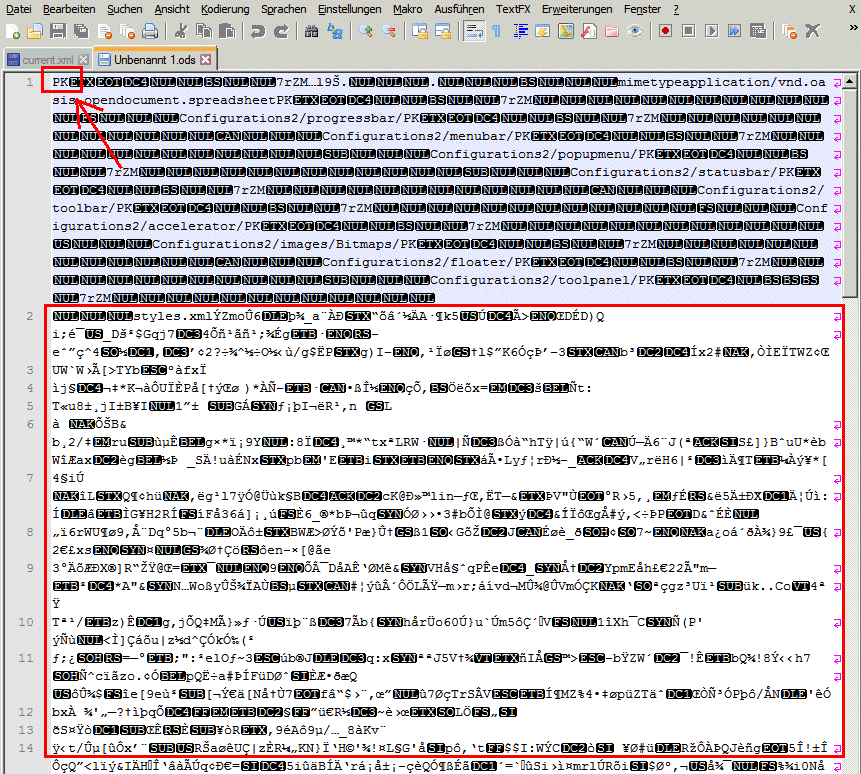Image resolution: width=861 pixels, height=774 pixels.
Task: Click line number 2 in the margin
Action: click(x=30, y=316)
